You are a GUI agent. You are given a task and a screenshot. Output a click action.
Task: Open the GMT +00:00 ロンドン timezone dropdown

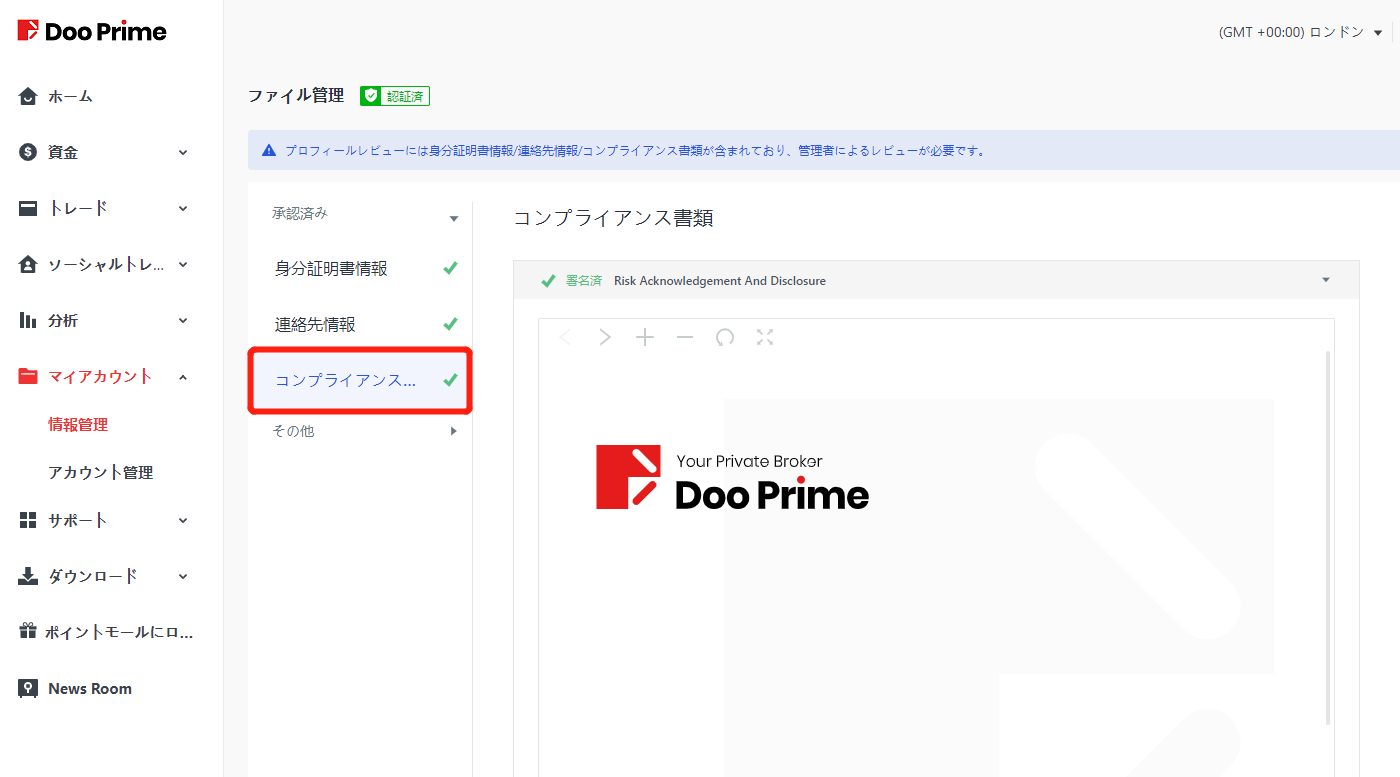1301,32
